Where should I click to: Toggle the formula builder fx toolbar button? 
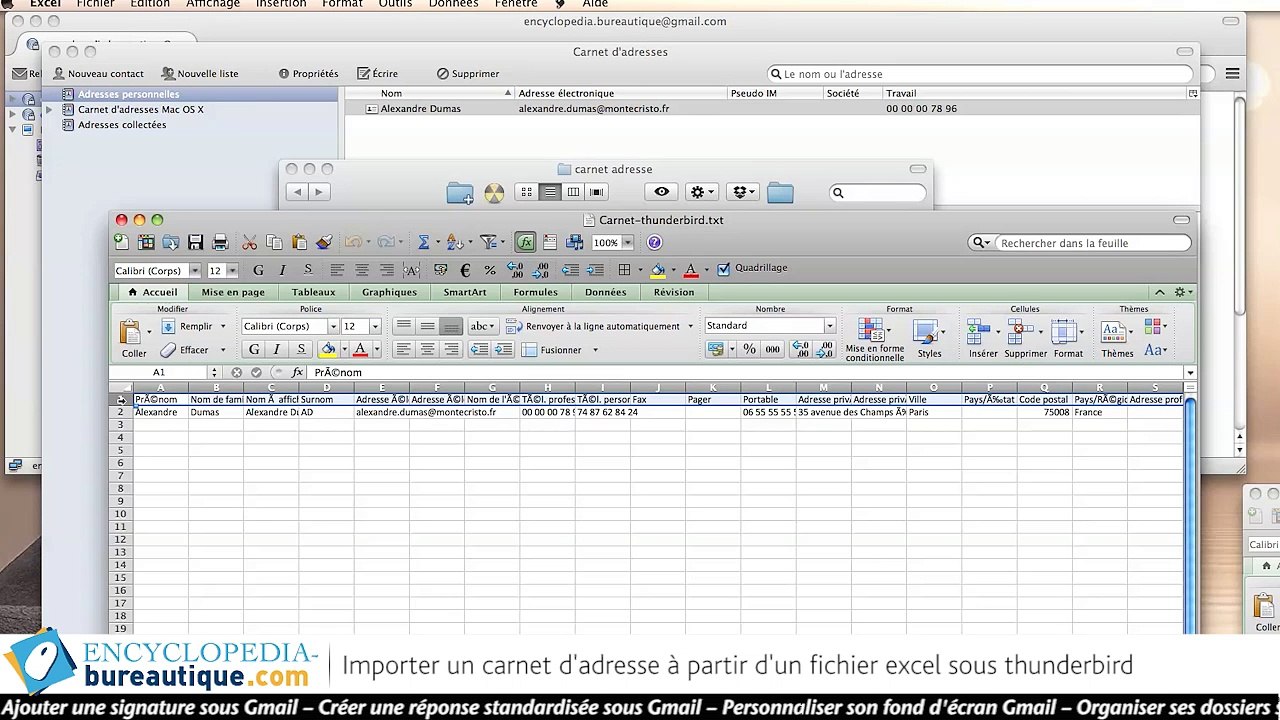click(x=526, y=242)
